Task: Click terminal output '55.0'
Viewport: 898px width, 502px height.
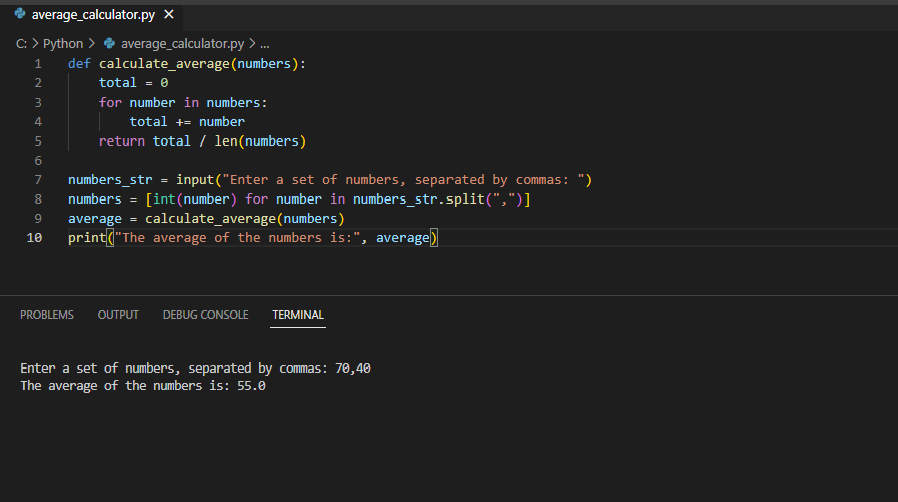Action: [251, 386]
